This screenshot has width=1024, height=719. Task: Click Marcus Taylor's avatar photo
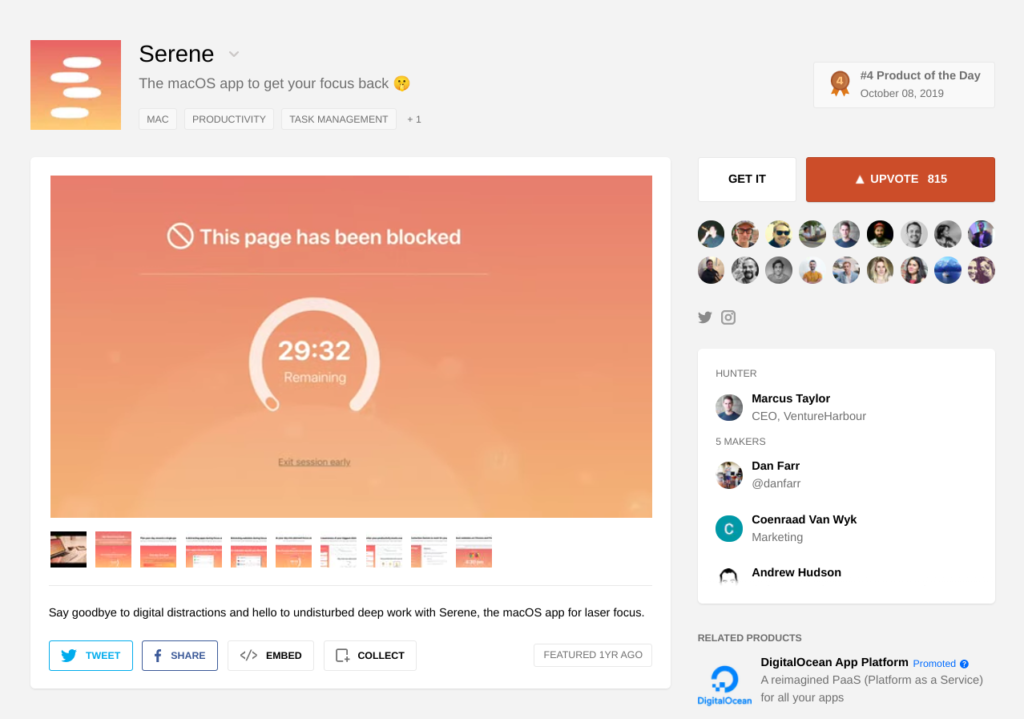pos(729,407)
